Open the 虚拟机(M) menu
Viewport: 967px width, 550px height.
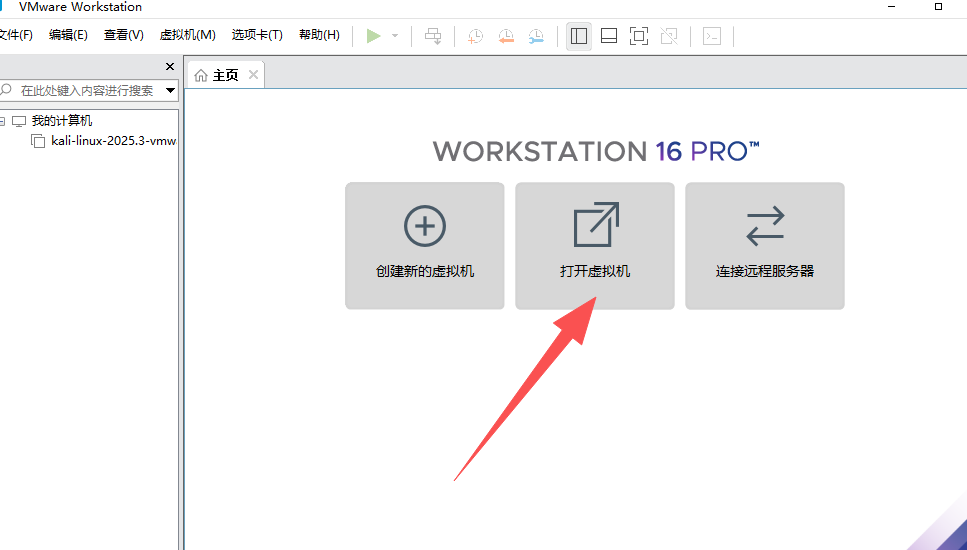point(187,35)
